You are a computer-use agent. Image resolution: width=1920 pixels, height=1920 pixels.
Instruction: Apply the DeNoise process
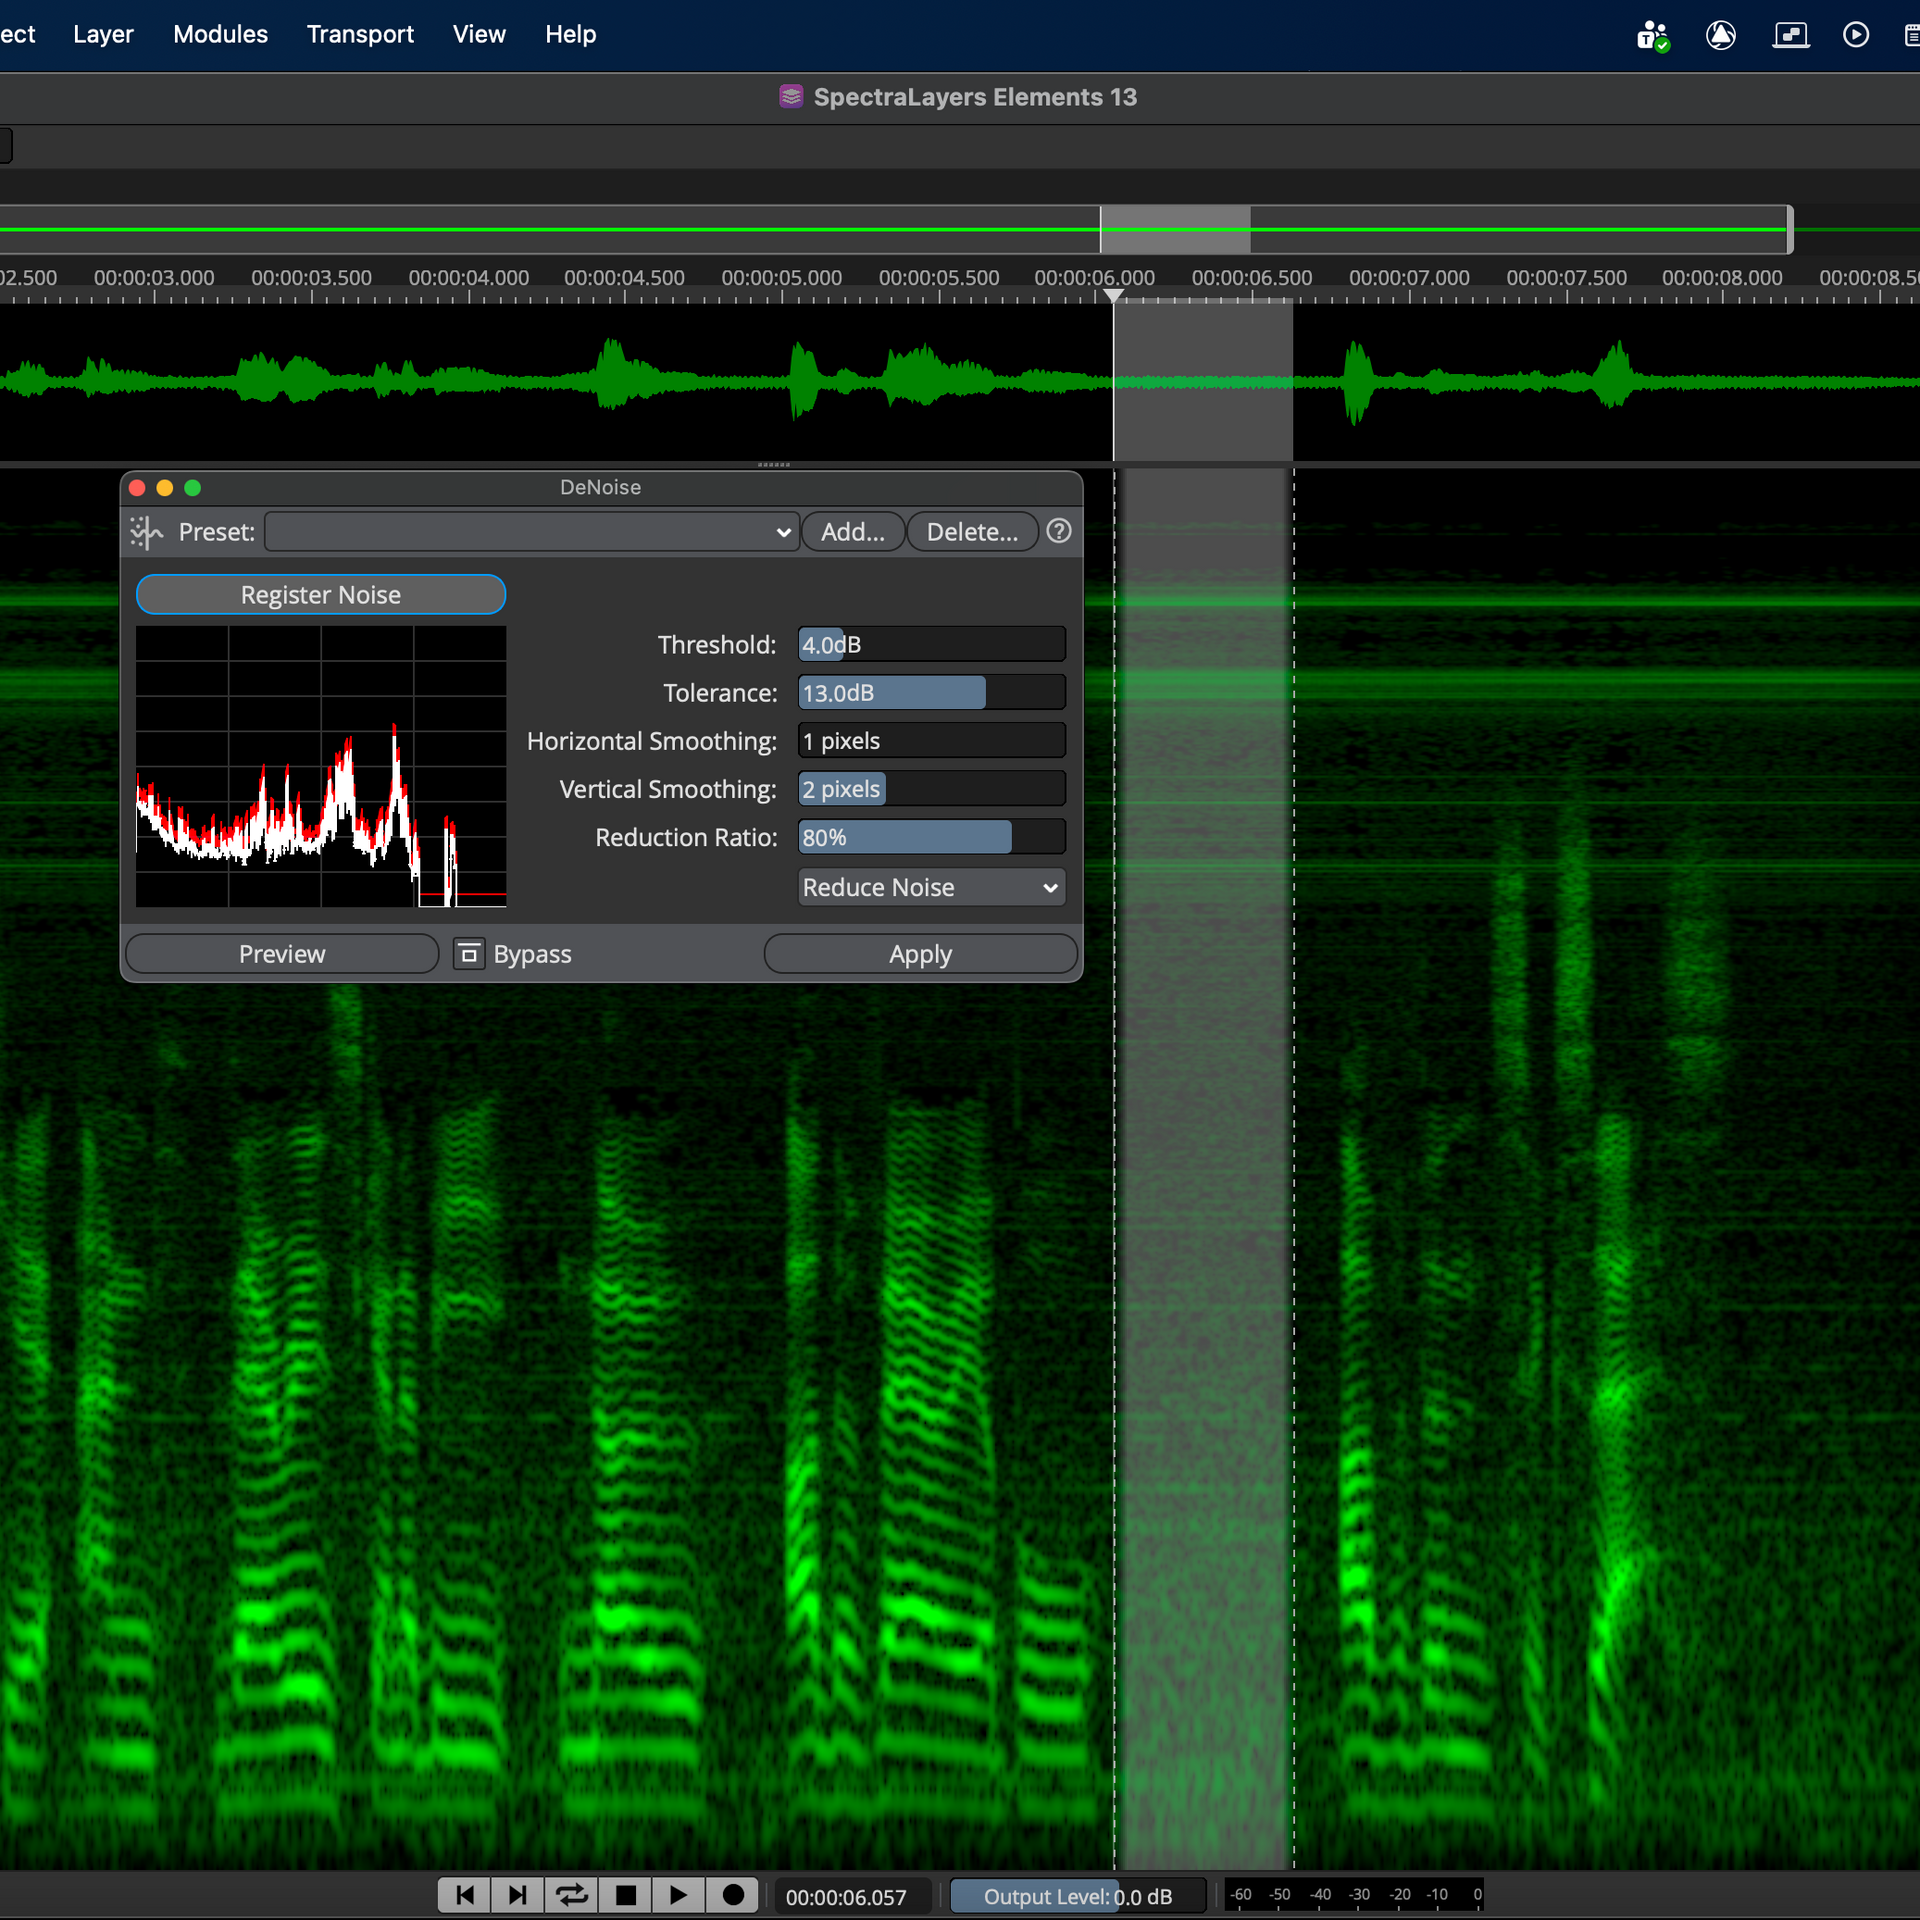tap(921, 954)
